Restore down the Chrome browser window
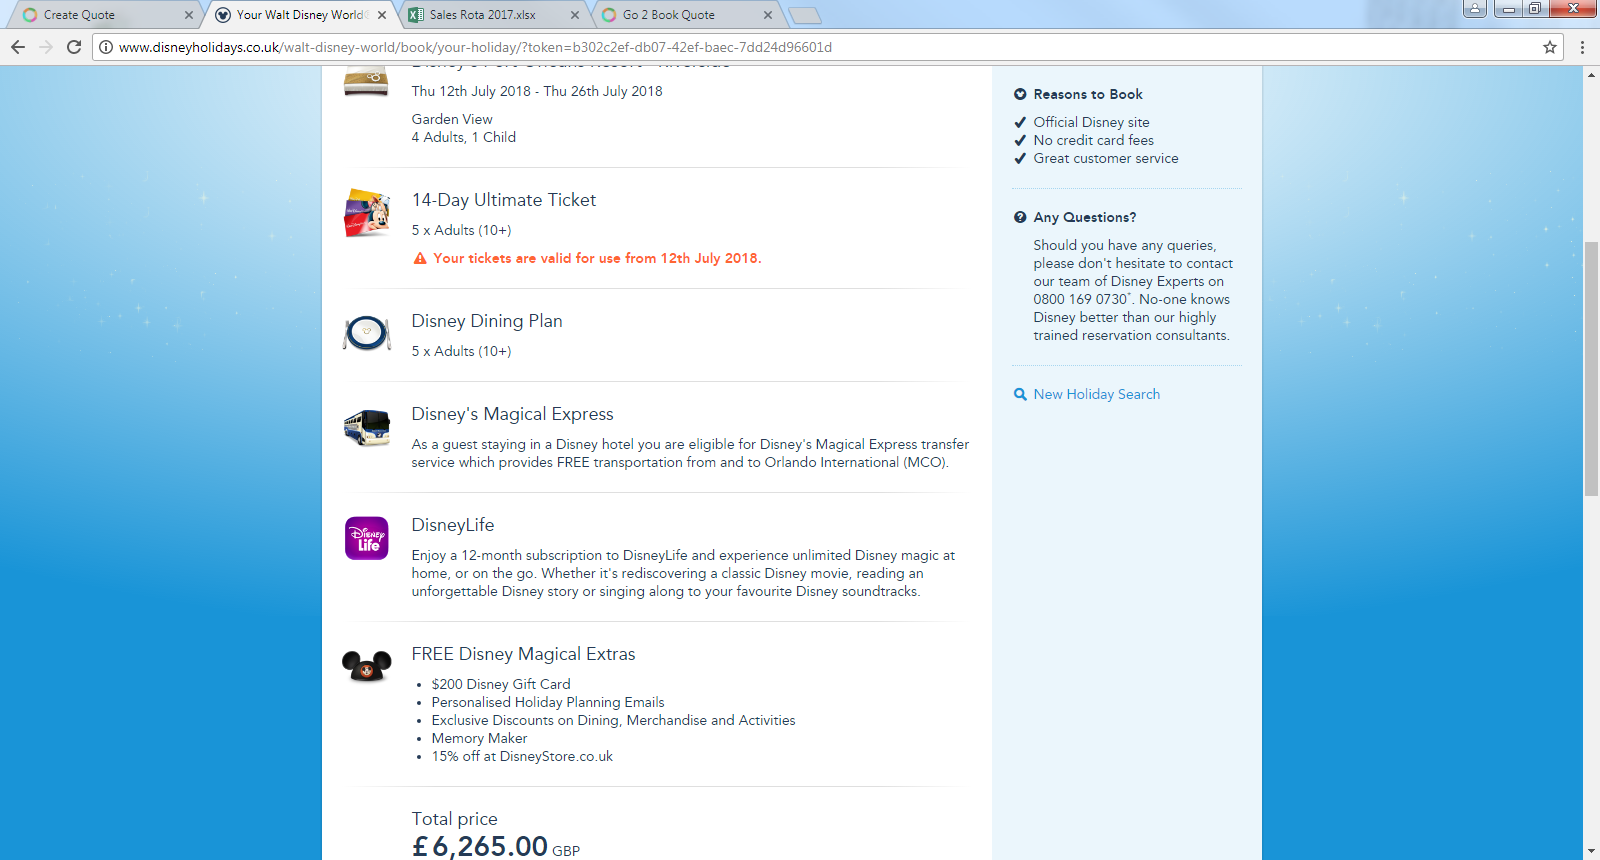Screen dimensions: 1600x860 (1534, 9)
